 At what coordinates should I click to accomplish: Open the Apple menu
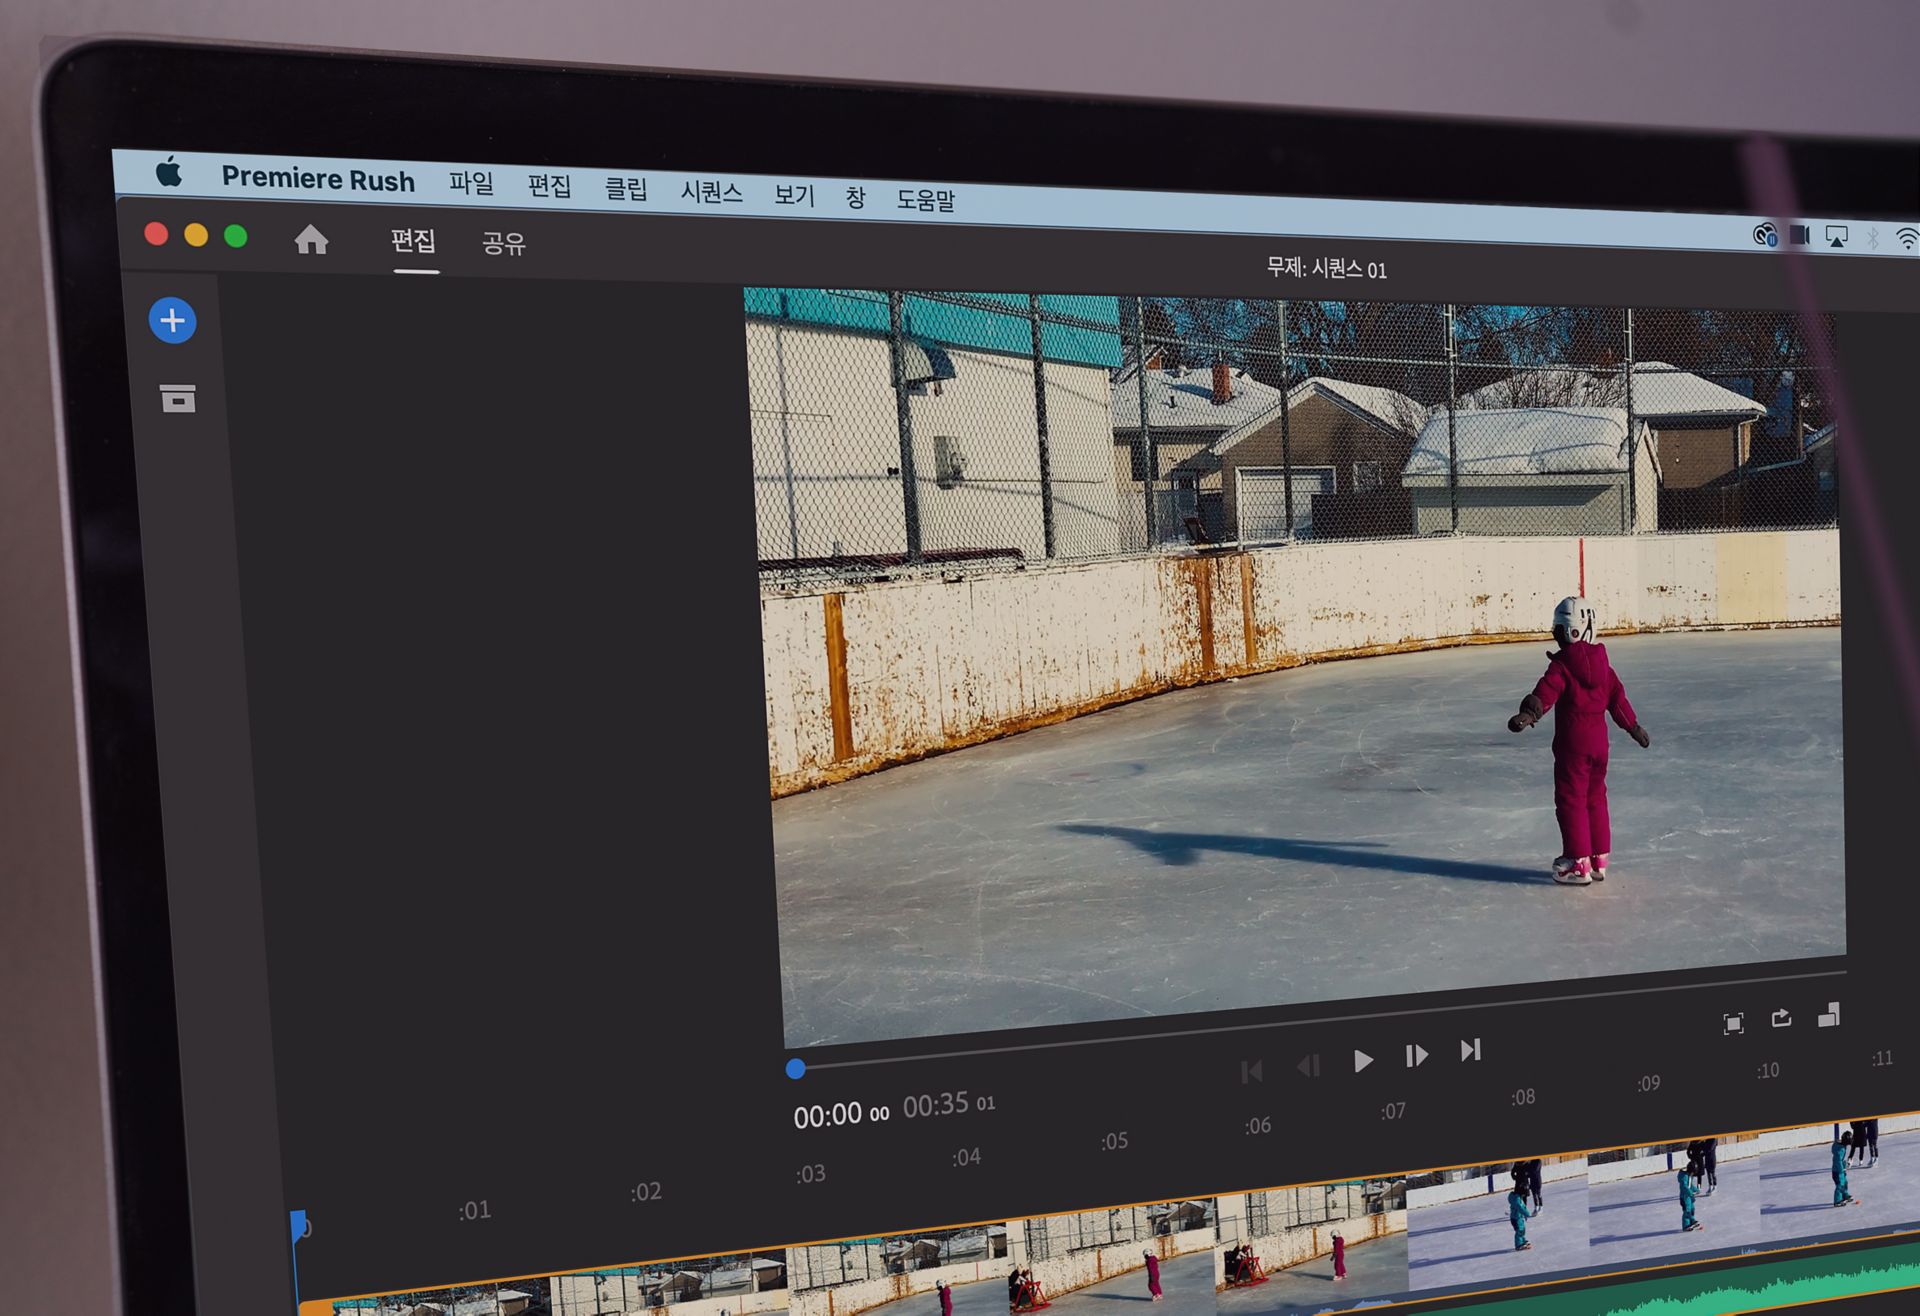pyautogui.click(x=169, y=172)
